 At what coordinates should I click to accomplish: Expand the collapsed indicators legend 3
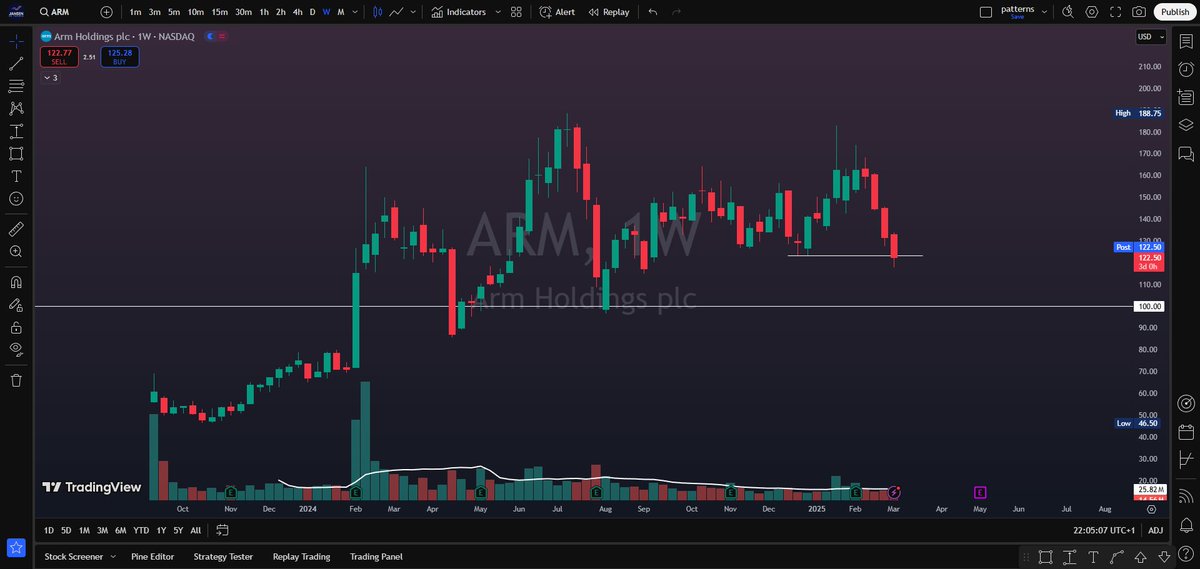[x=50, y=77]
